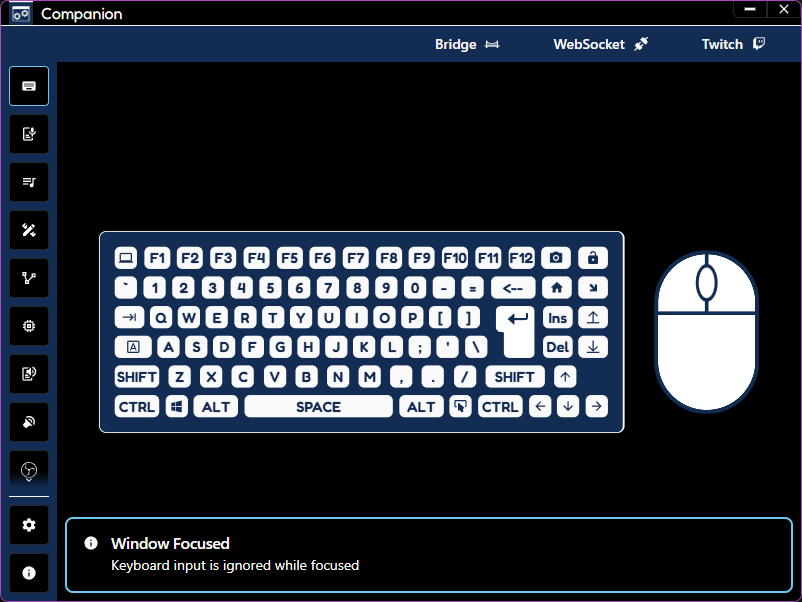This screenshot has height=602, width=802.
Task: Click 'Keyboard input is ignored while focused' text
Action: point(235,566)
